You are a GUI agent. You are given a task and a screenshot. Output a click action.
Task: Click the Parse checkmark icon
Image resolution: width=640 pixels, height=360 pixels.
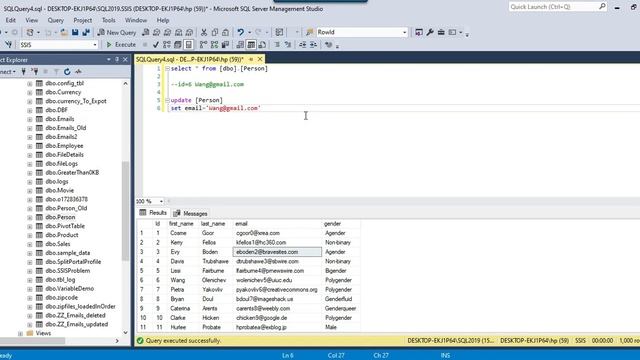point(156,44)
